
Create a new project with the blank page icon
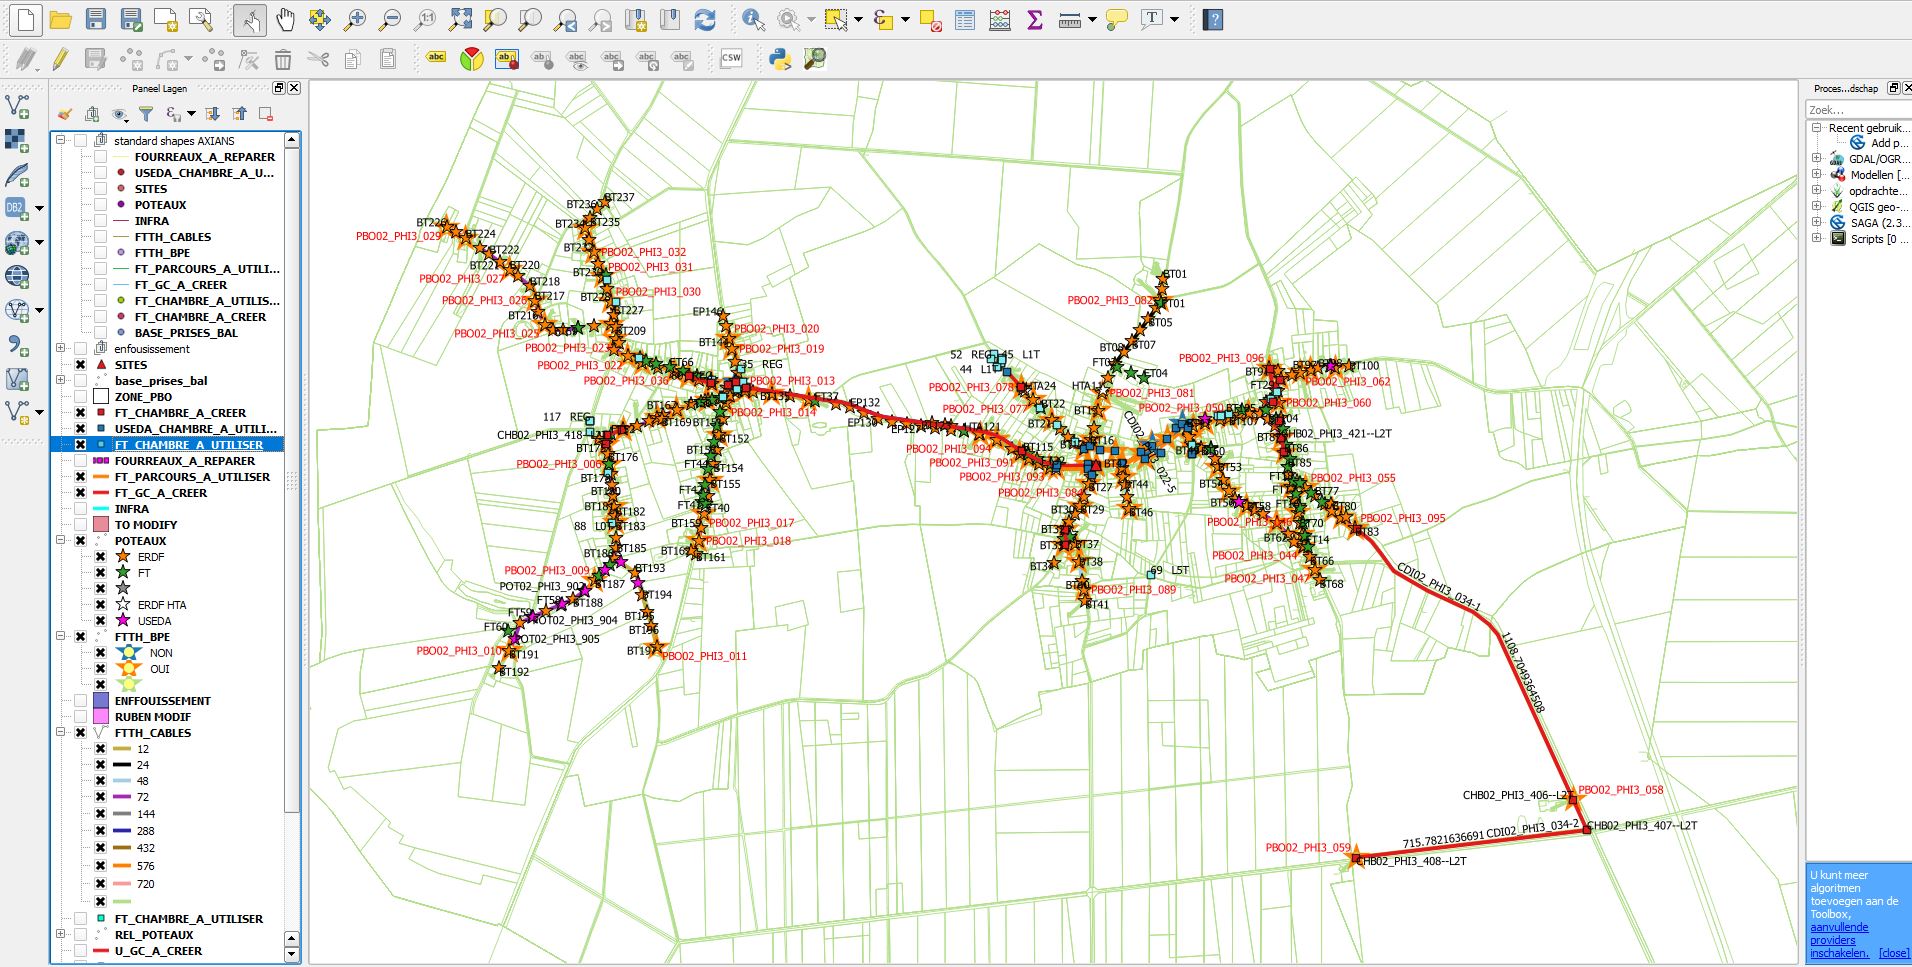click(26, 19)
